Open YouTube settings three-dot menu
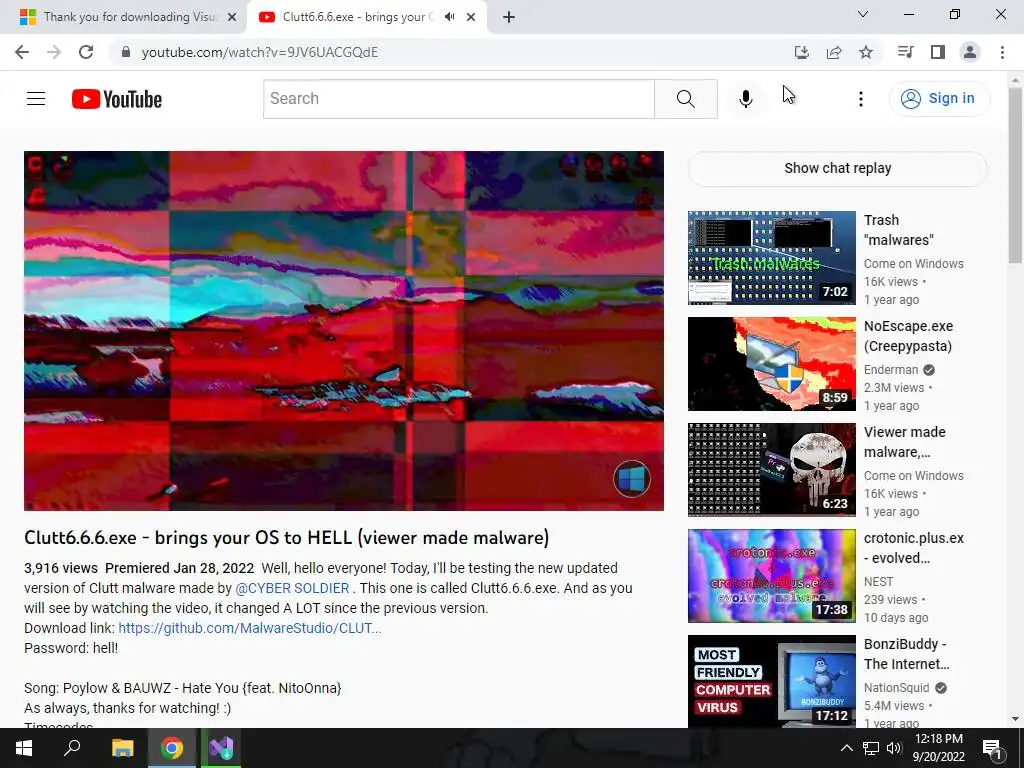Screen dimensions: 1024x768 [x=861, y=99]
